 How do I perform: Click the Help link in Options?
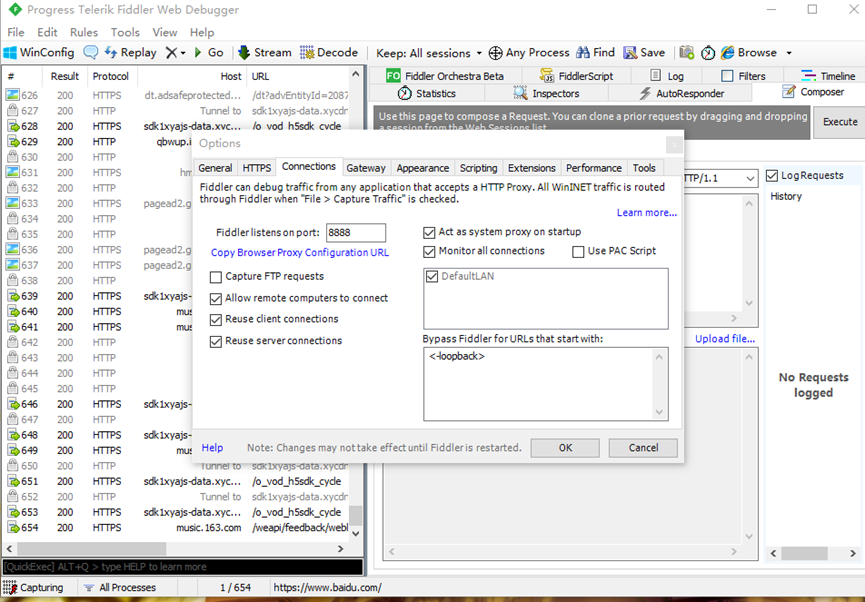(212, 447)
